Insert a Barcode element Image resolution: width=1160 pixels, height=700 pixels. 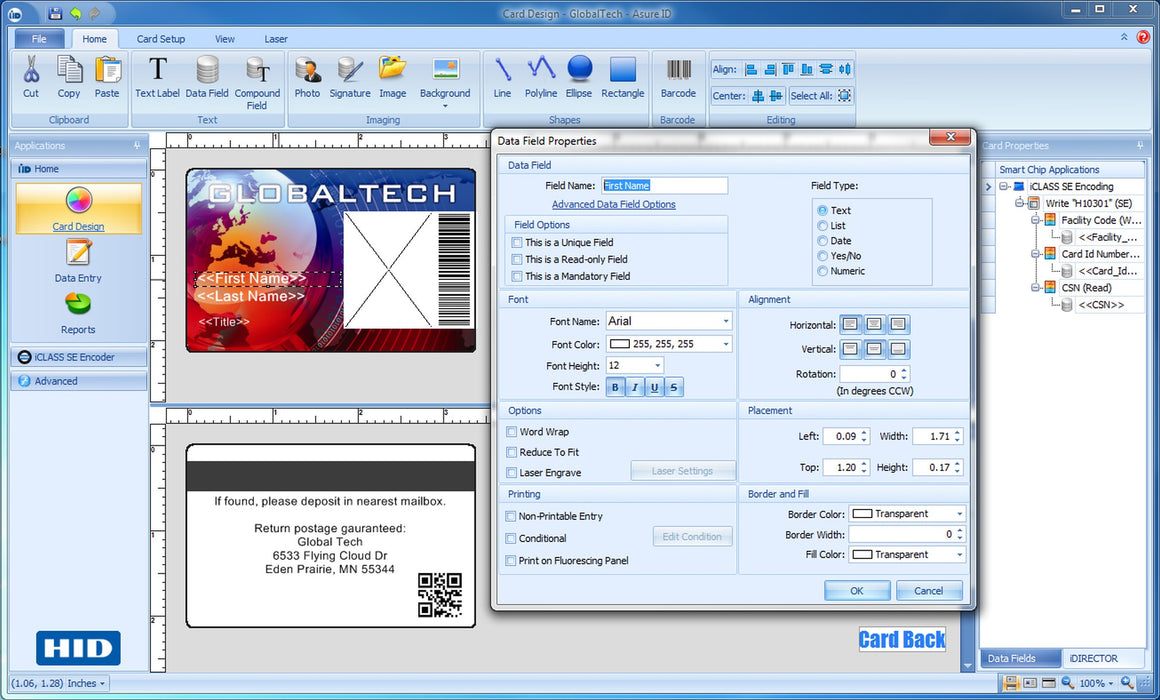678,78
